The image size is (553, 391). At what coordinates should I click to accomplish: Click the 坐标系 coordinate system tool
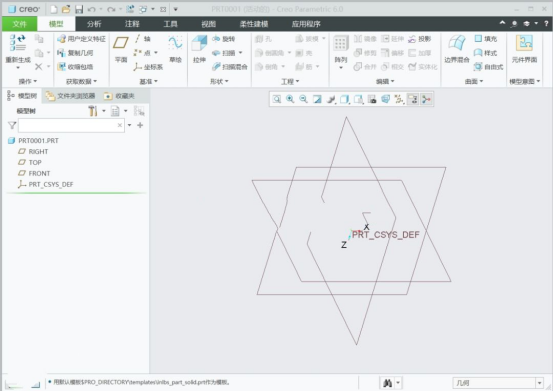pos(148,67)
